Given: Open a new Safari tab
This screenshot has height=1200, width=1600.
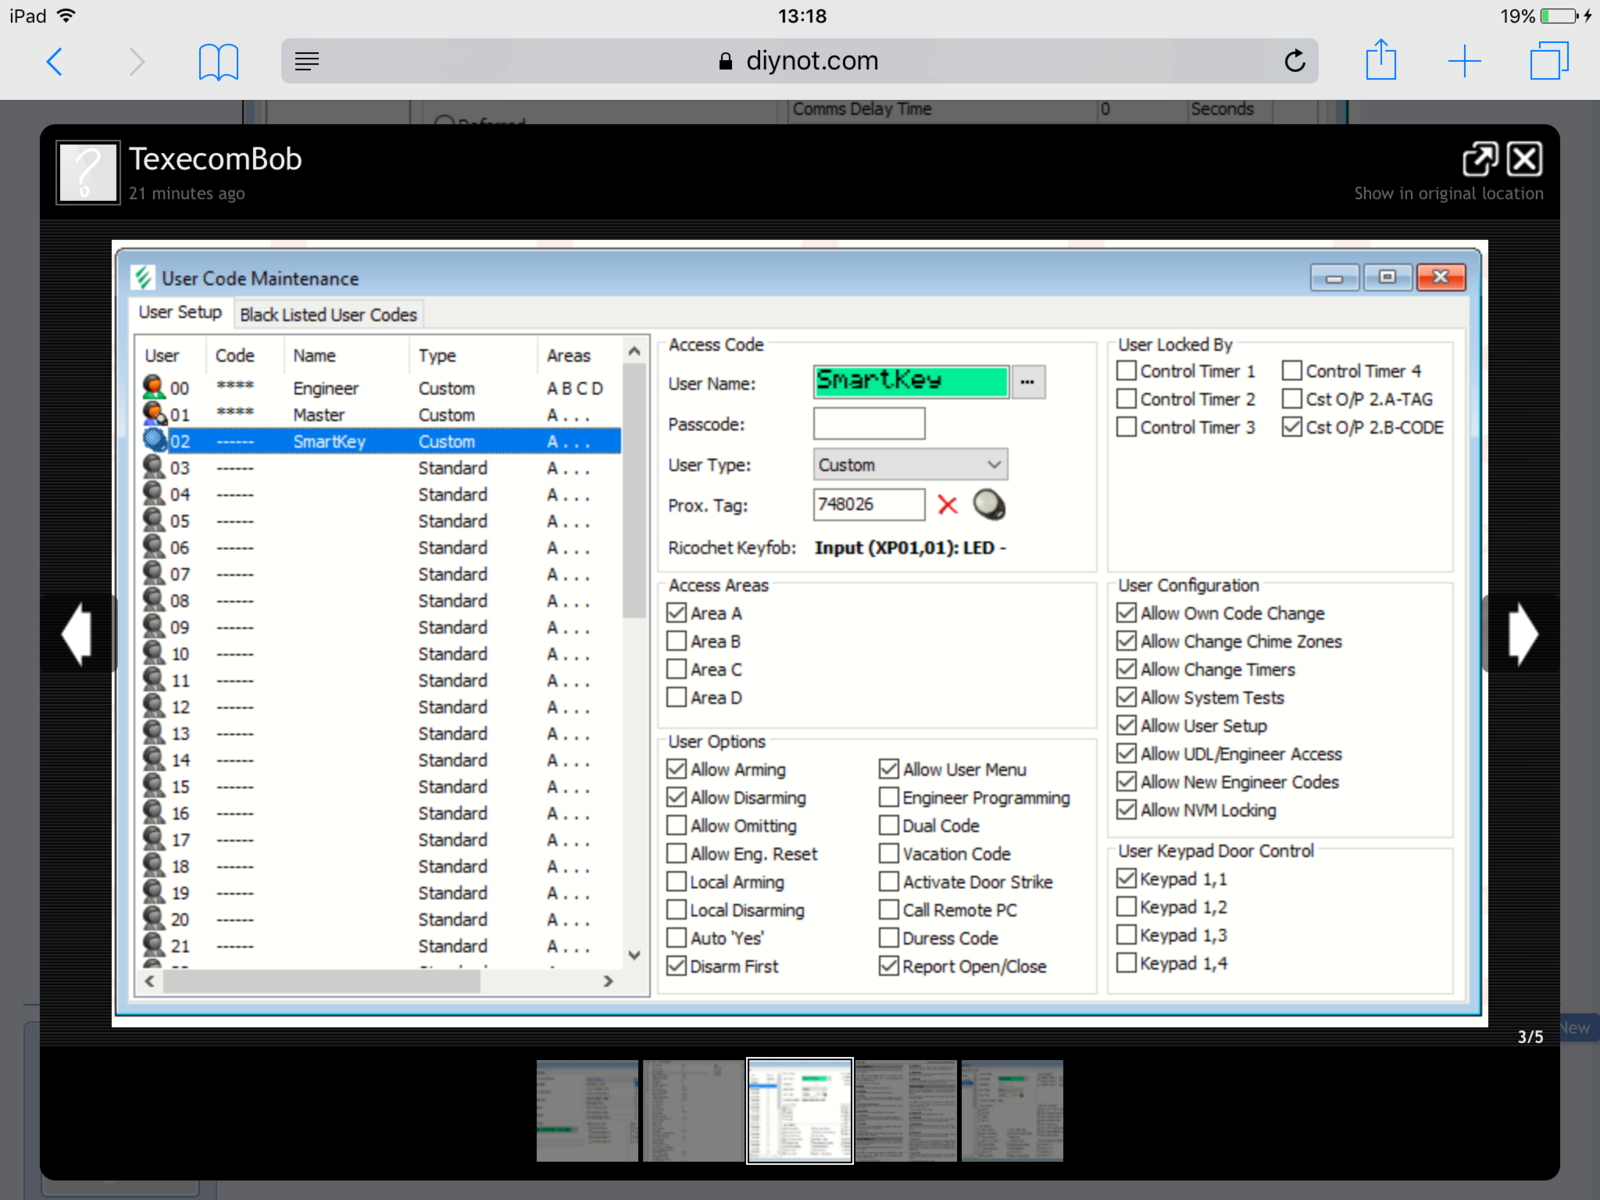Looking at the screenshot, I should click(1464, 62).
